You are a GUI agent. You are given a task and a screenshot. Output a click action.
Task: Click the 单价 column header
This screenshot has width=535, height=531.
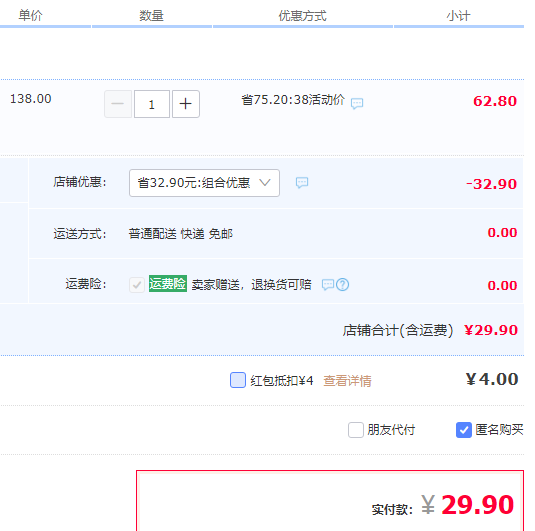pyautogui.click(x=30, y=15)
